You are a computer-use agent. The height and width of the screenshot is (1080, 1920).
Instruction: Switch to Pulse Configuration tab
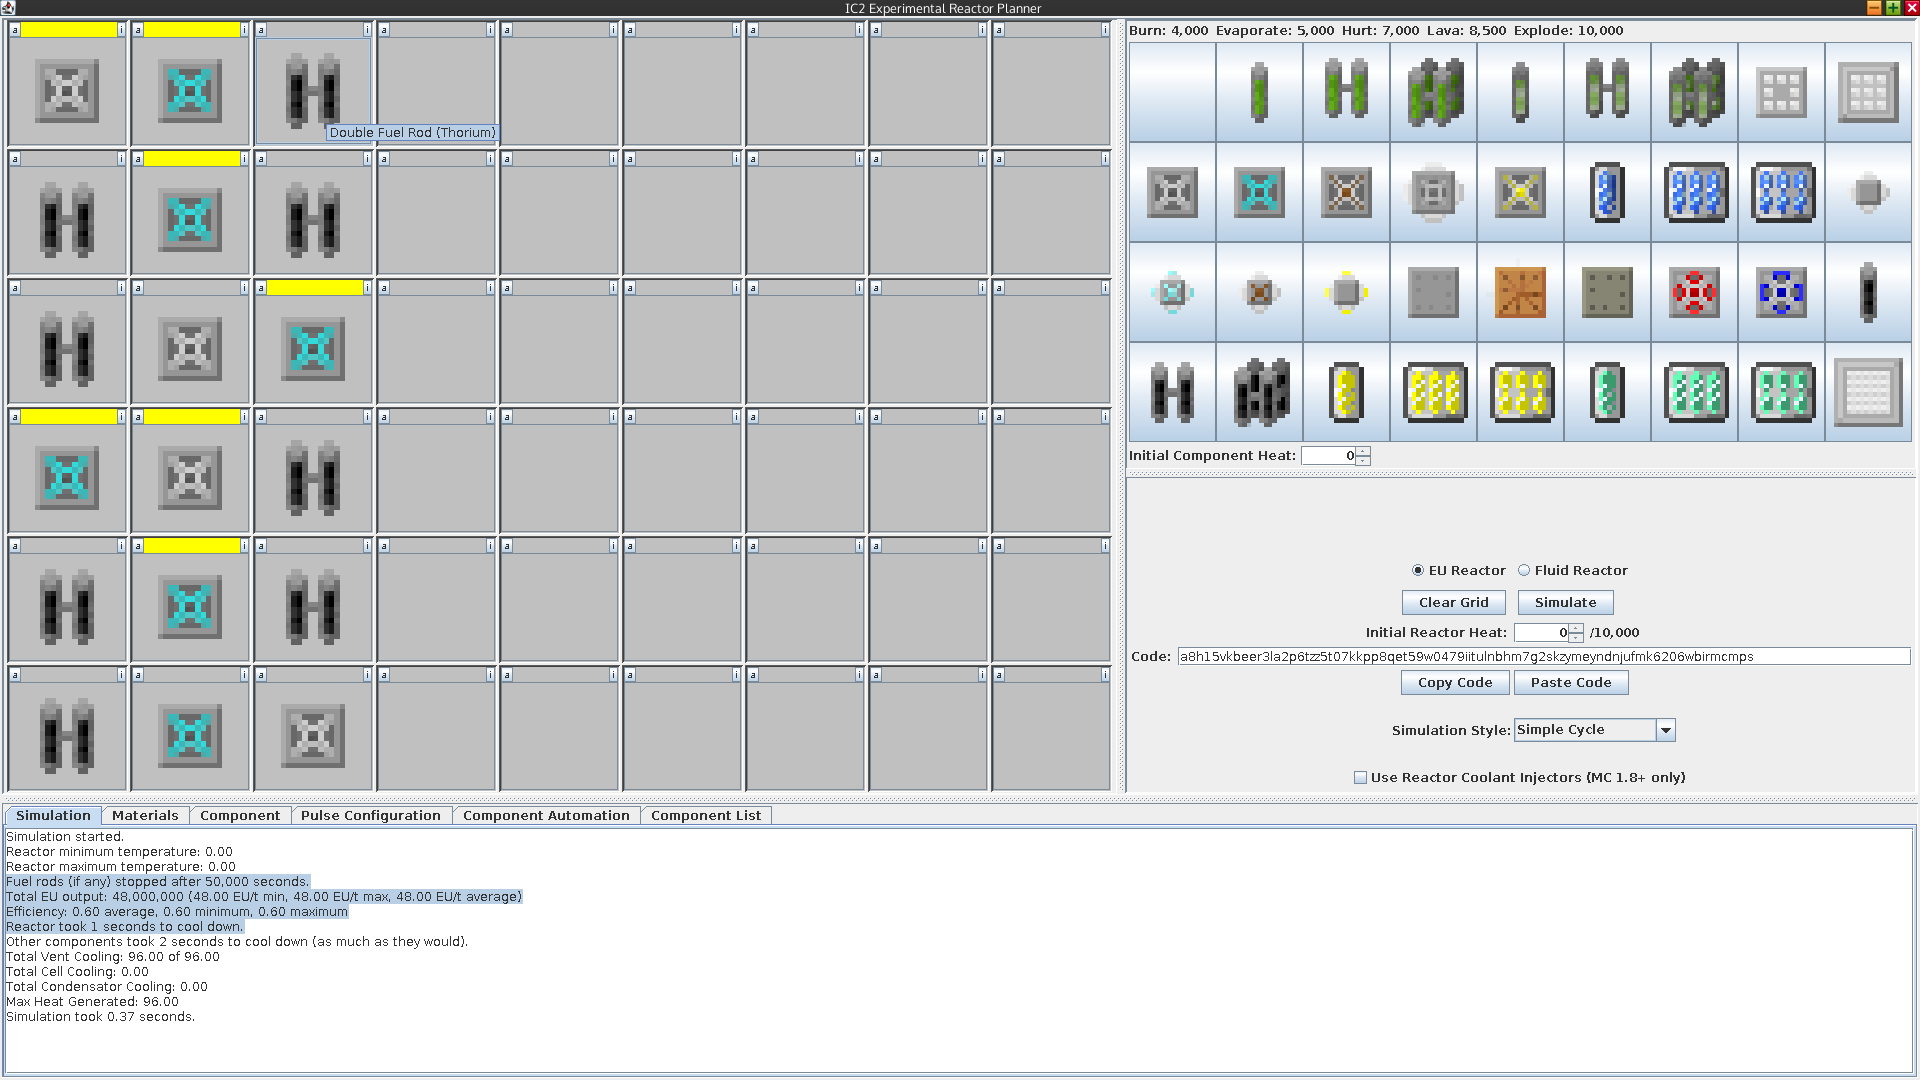pyautogui.click(x=370, y=815)
